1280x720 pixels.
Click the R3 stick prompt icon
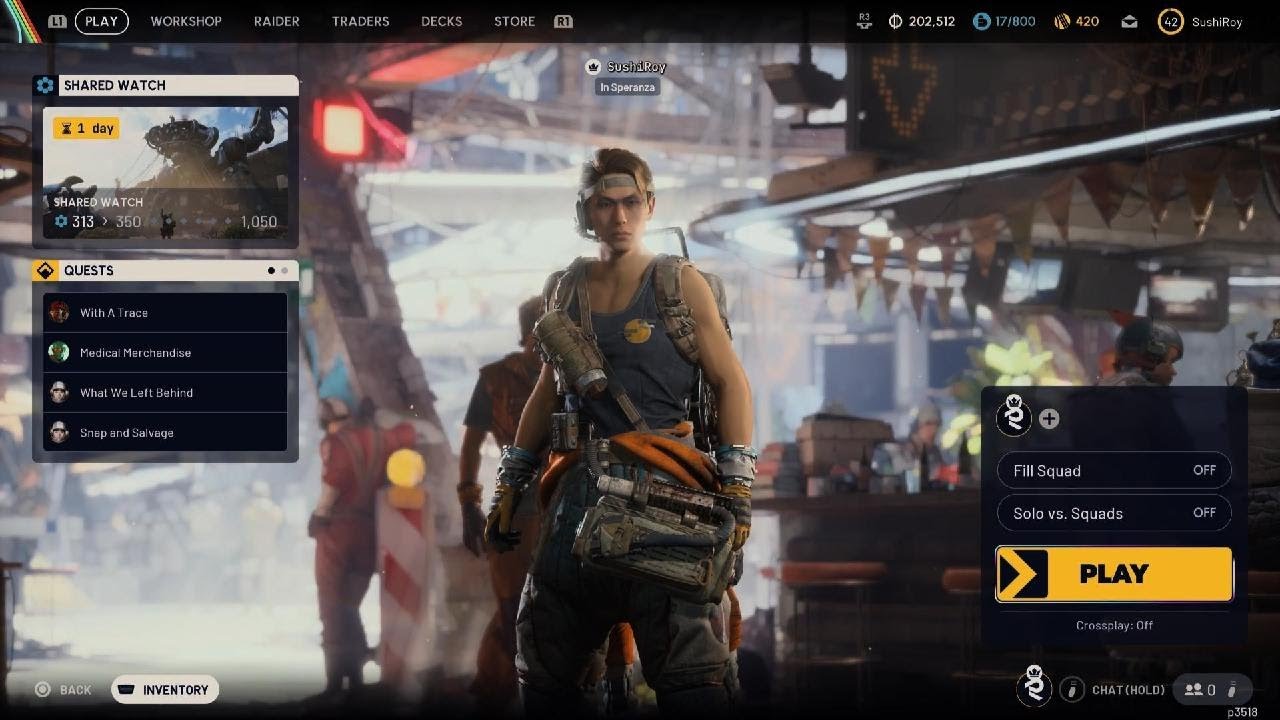[x=865, y=21]
